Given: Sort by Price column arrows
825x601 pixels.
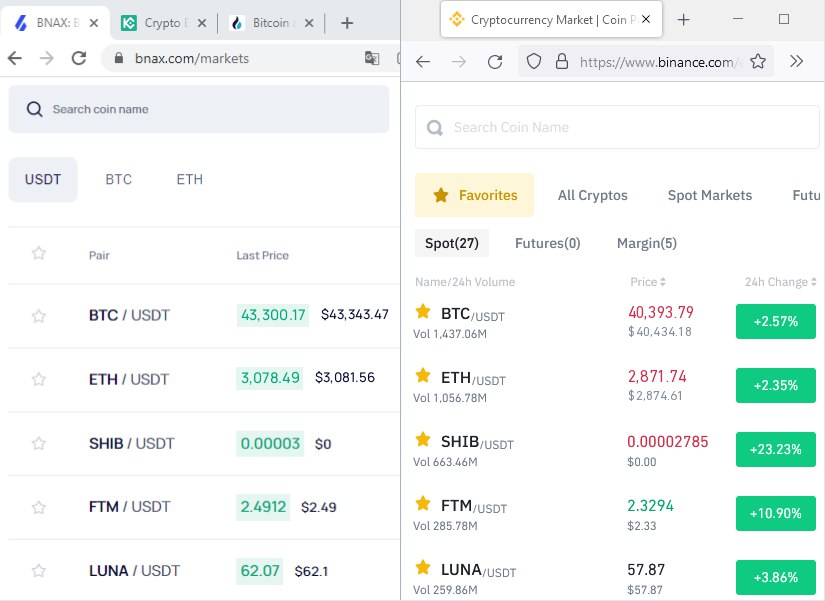Looking at the screenshot, I should click(x=663, y=282).
